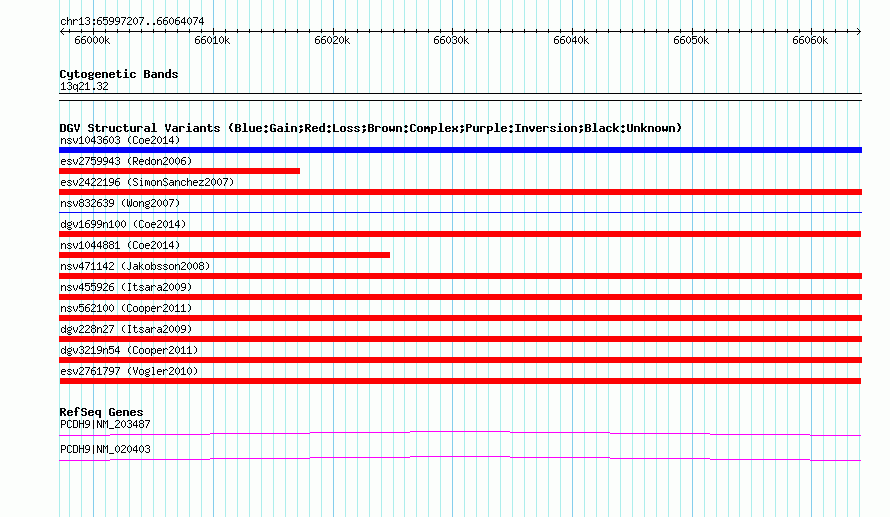The height and width of the screenshot is (517, 890).
Task: Click the red loss bar of dgv228n27
Action: tap(460, 339)
